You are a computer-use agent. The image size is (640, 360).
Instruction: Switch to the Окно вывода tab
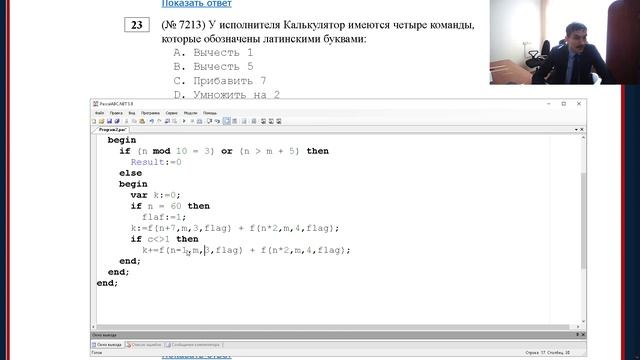pos(107,345)
